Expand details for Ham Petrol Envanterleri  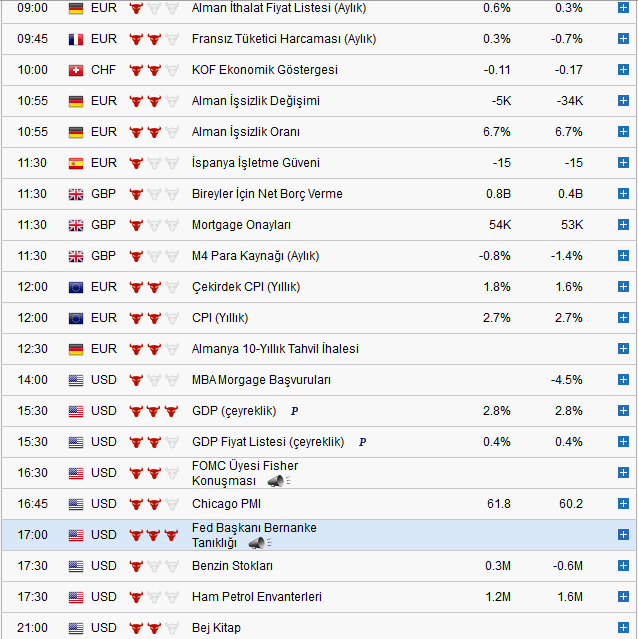click(x=623, y=597)
